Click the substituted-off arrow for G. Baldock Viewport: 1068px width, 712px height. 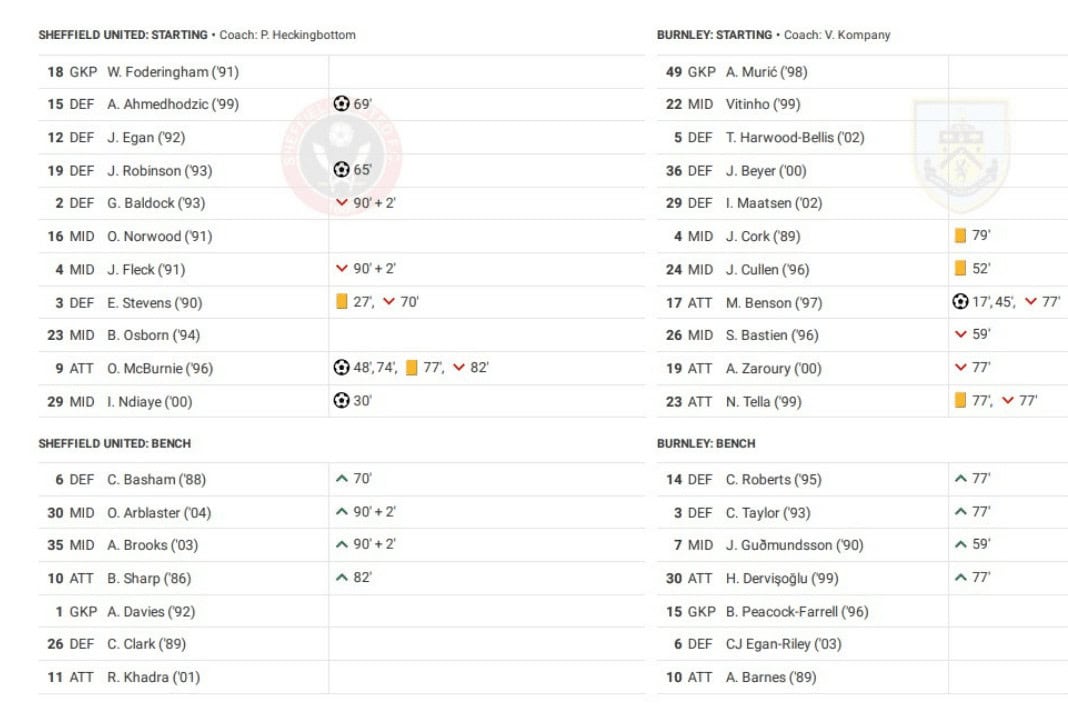point(342,203)
